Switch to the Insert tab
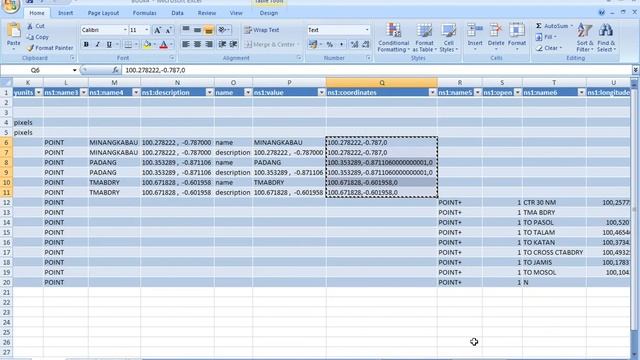Viewport: 640px width, 360px height. point(65,13)
